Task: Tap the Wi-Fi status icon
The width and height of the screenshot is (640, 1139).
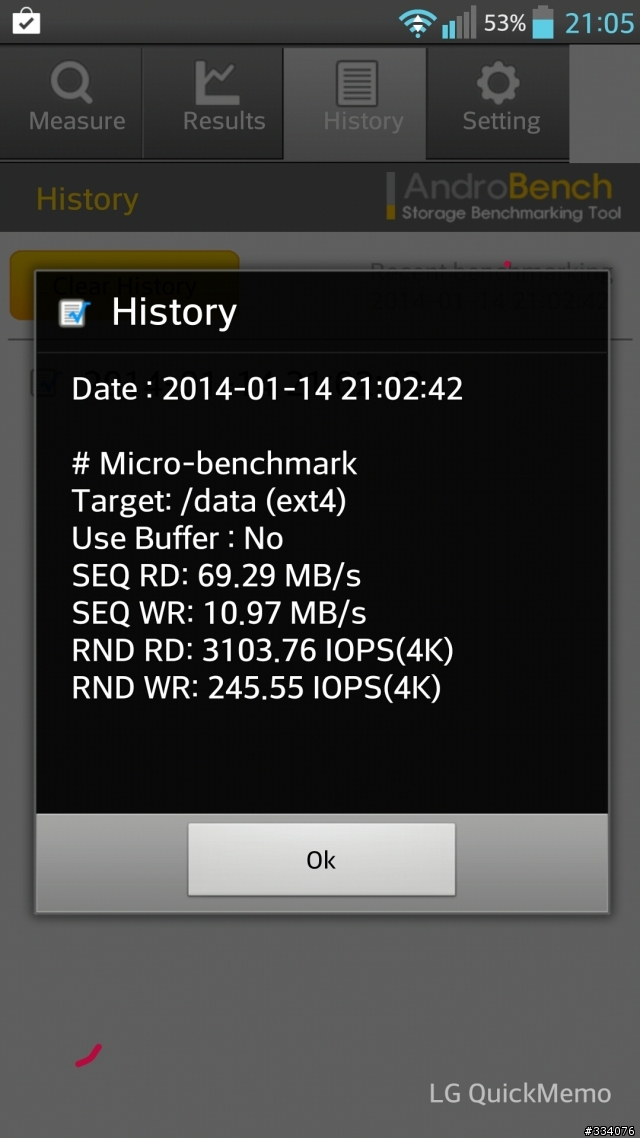Action: pos(418,23)
